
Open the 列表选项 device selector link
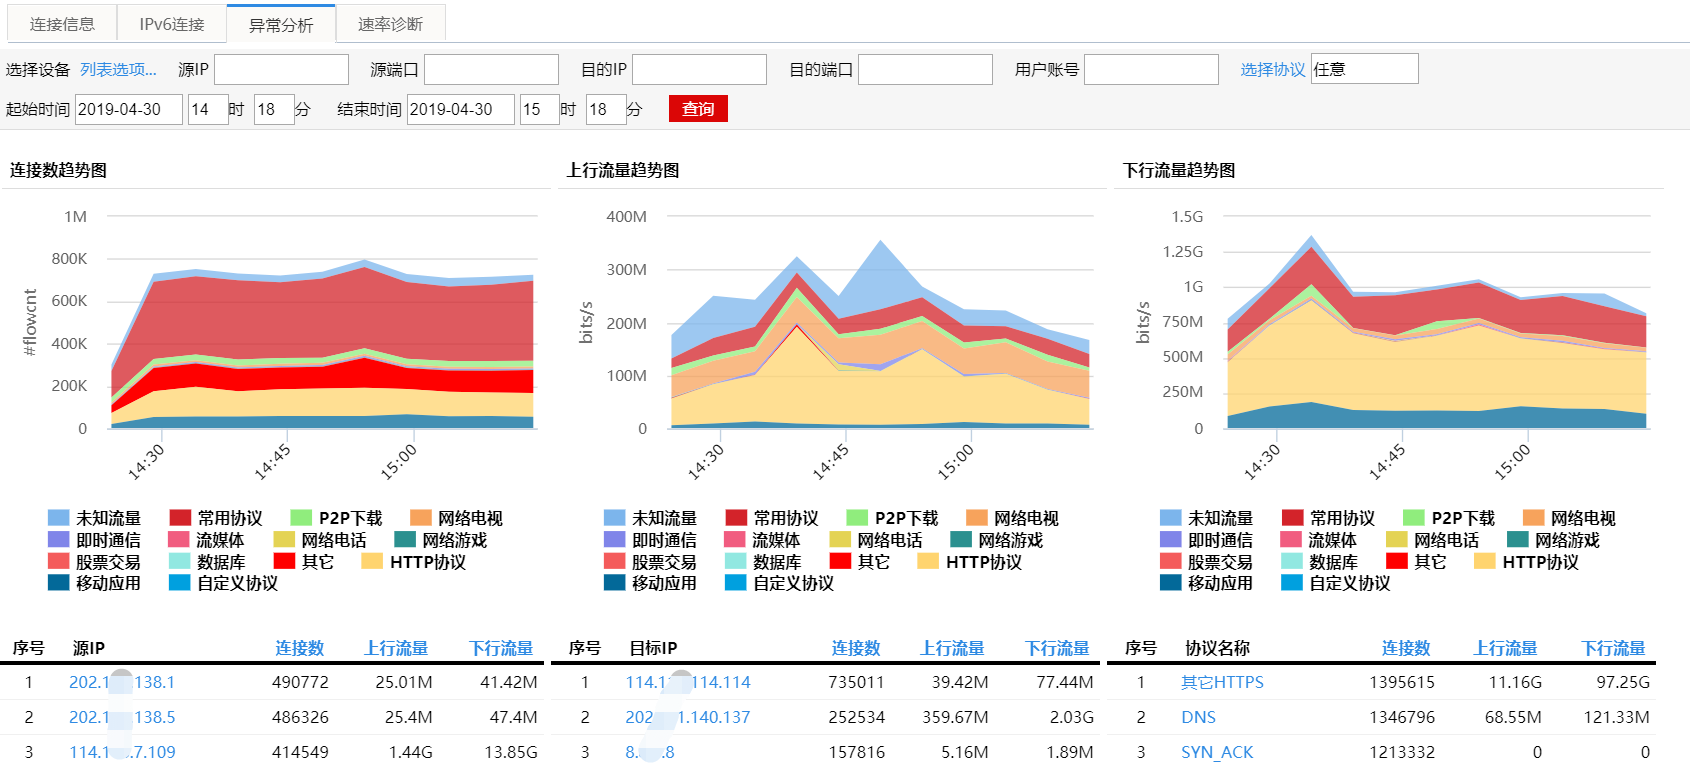(x=118, y=69)
